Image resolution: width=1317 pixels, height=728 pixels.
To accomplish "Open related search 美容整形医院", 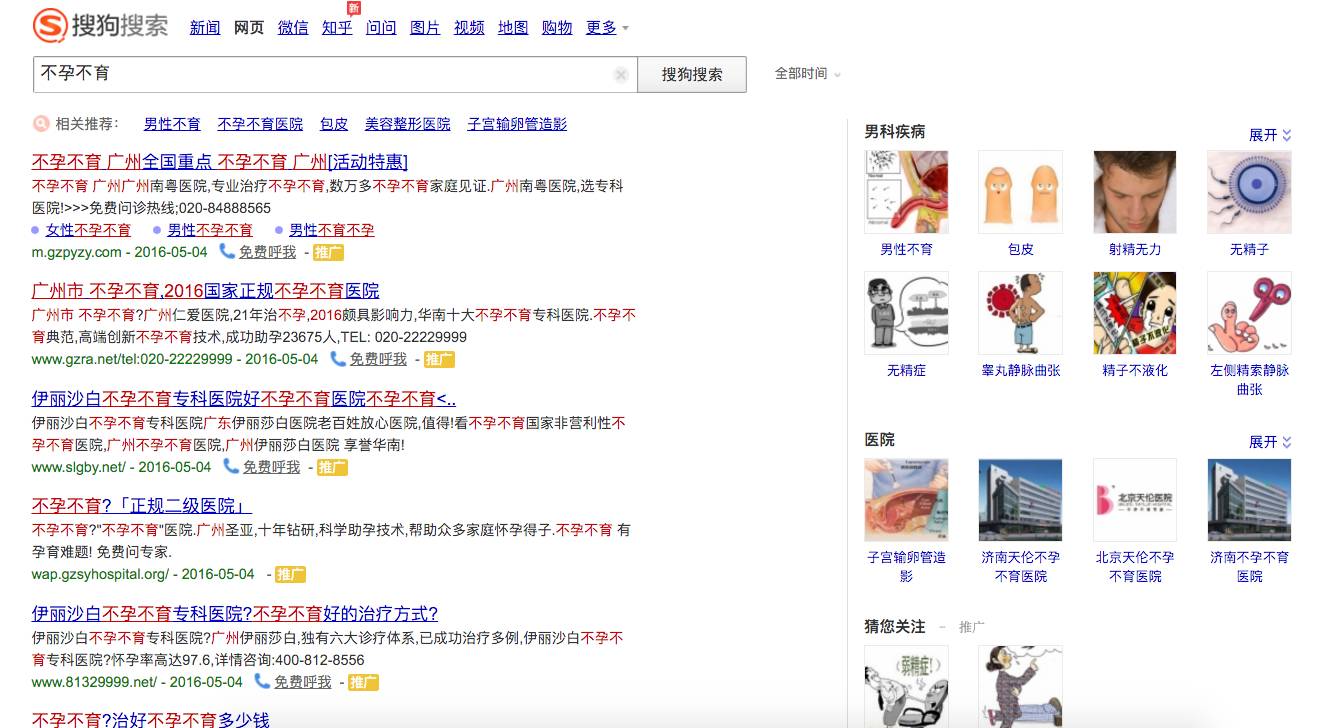I will click(407, 124).
